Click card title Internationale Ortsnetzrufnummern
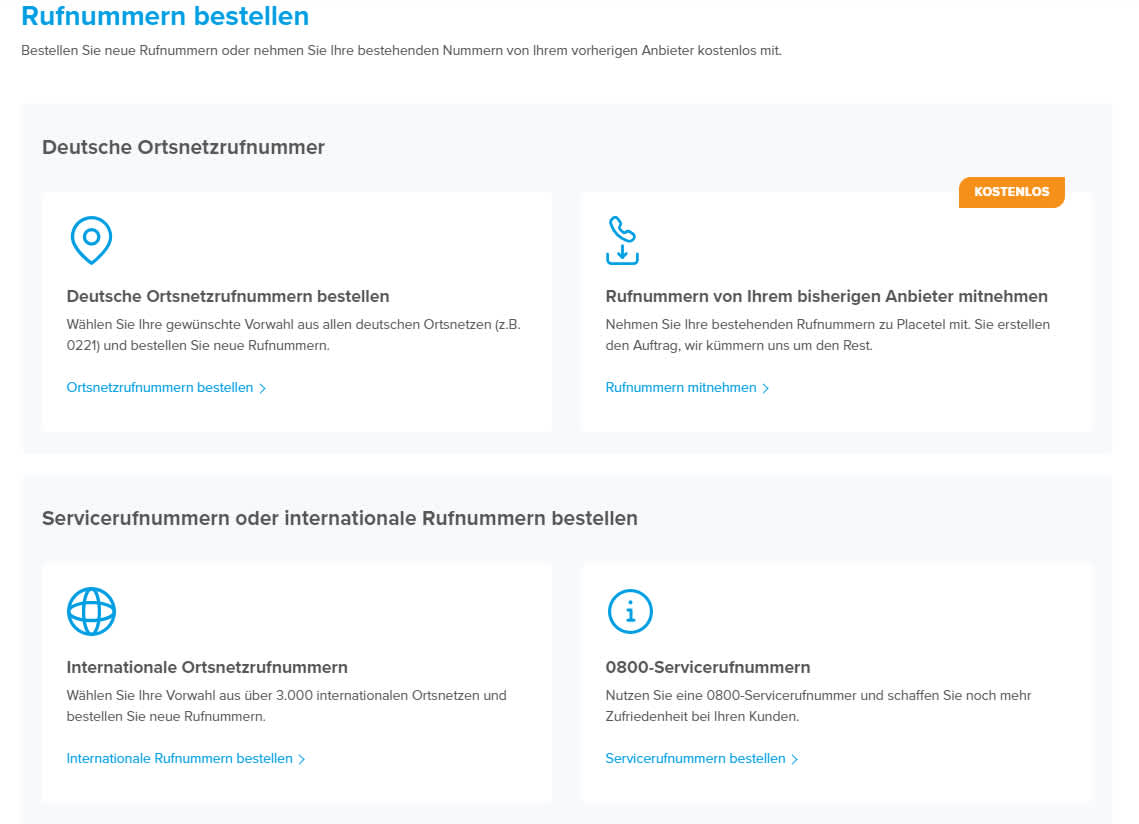The height and width of the screenshot is (824, 1139). (207, 666)
